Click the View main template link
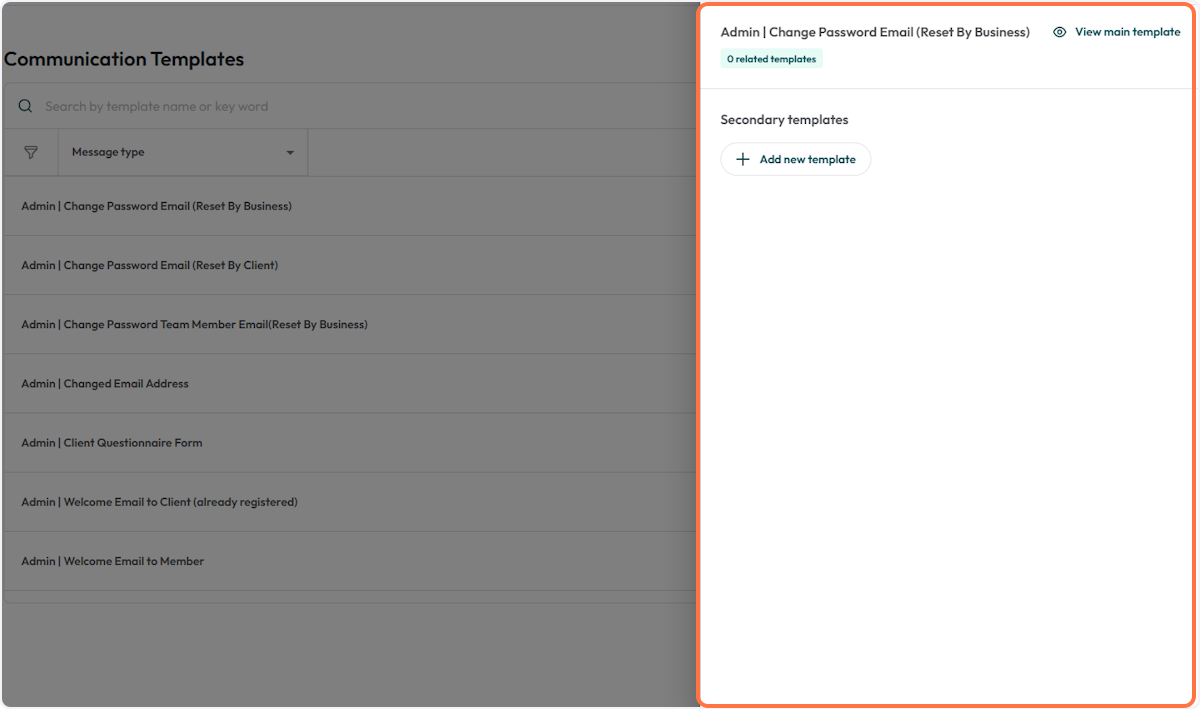 tap(1127, 31)
